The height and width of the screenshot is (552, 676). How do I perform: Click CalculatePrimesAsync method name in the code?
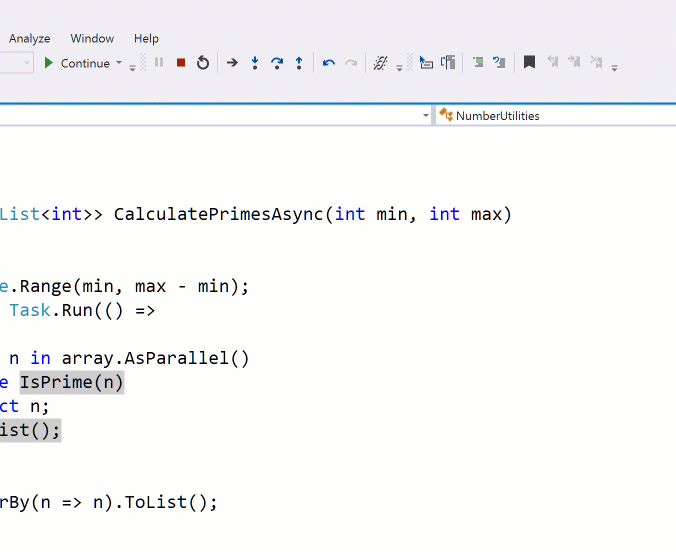(219, 214)
